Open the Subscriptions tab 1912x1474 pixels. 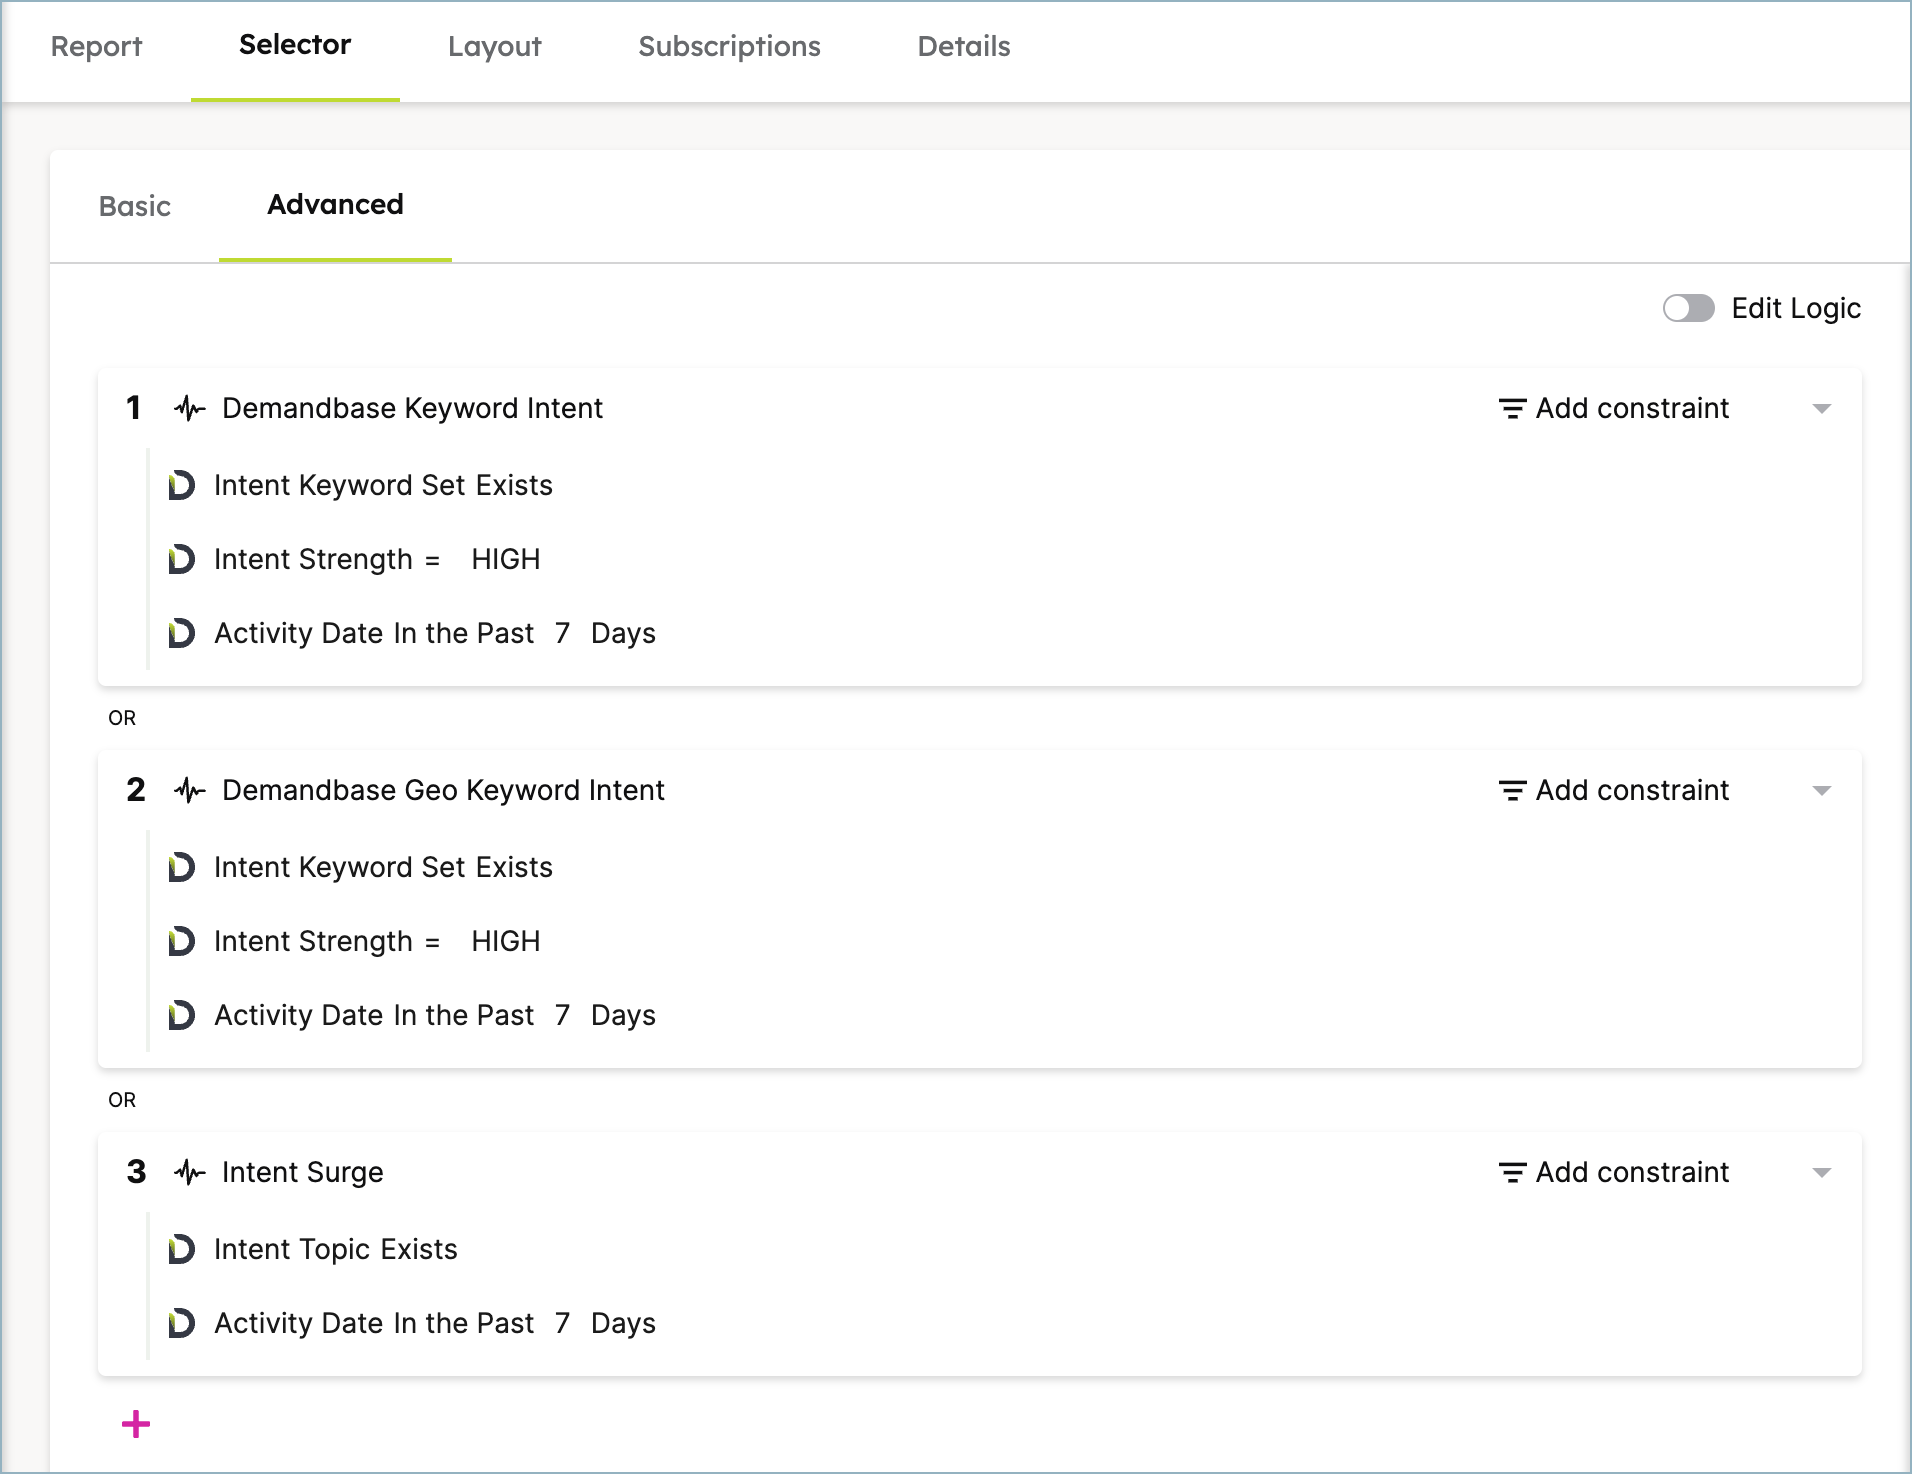(729, 47)
